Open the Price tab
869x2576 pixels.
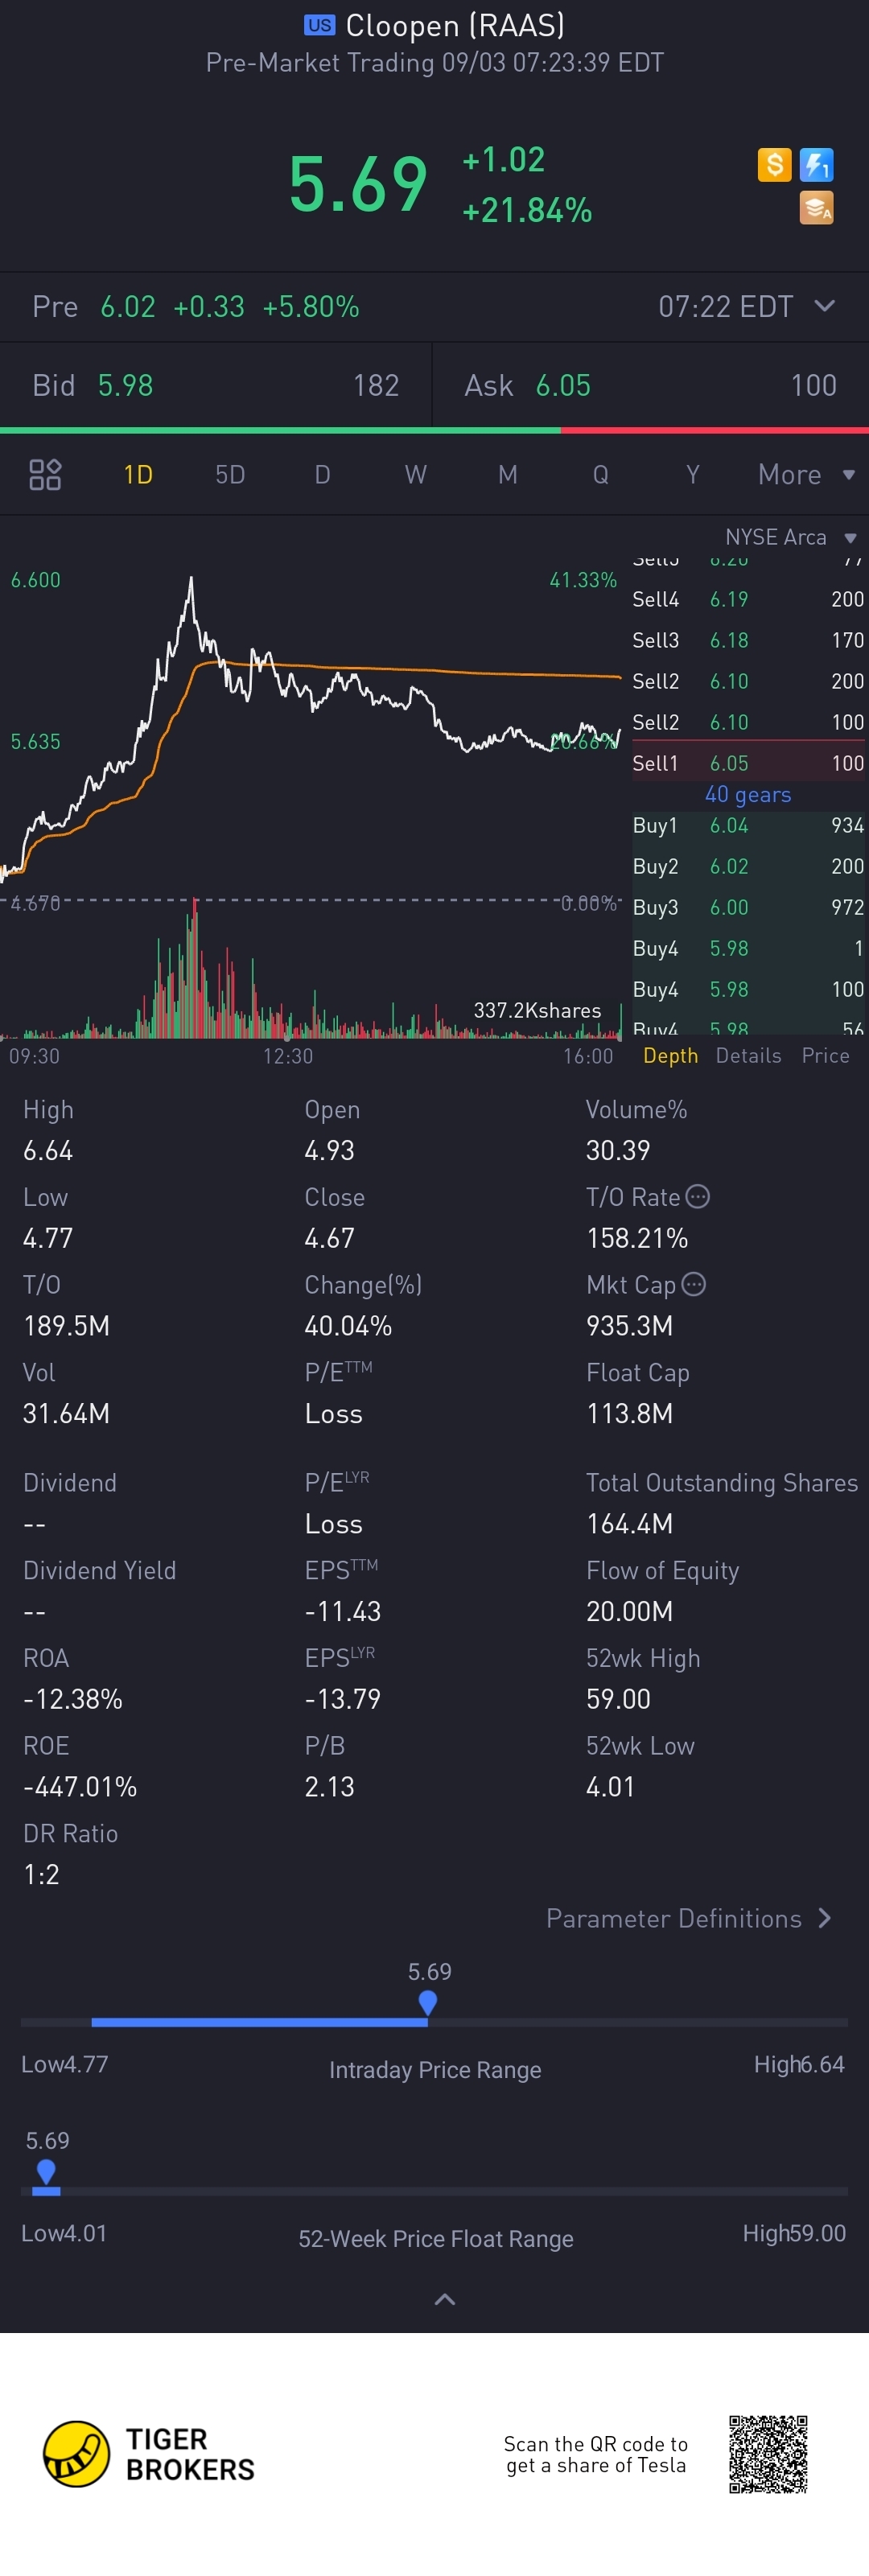click(825, 1055)
